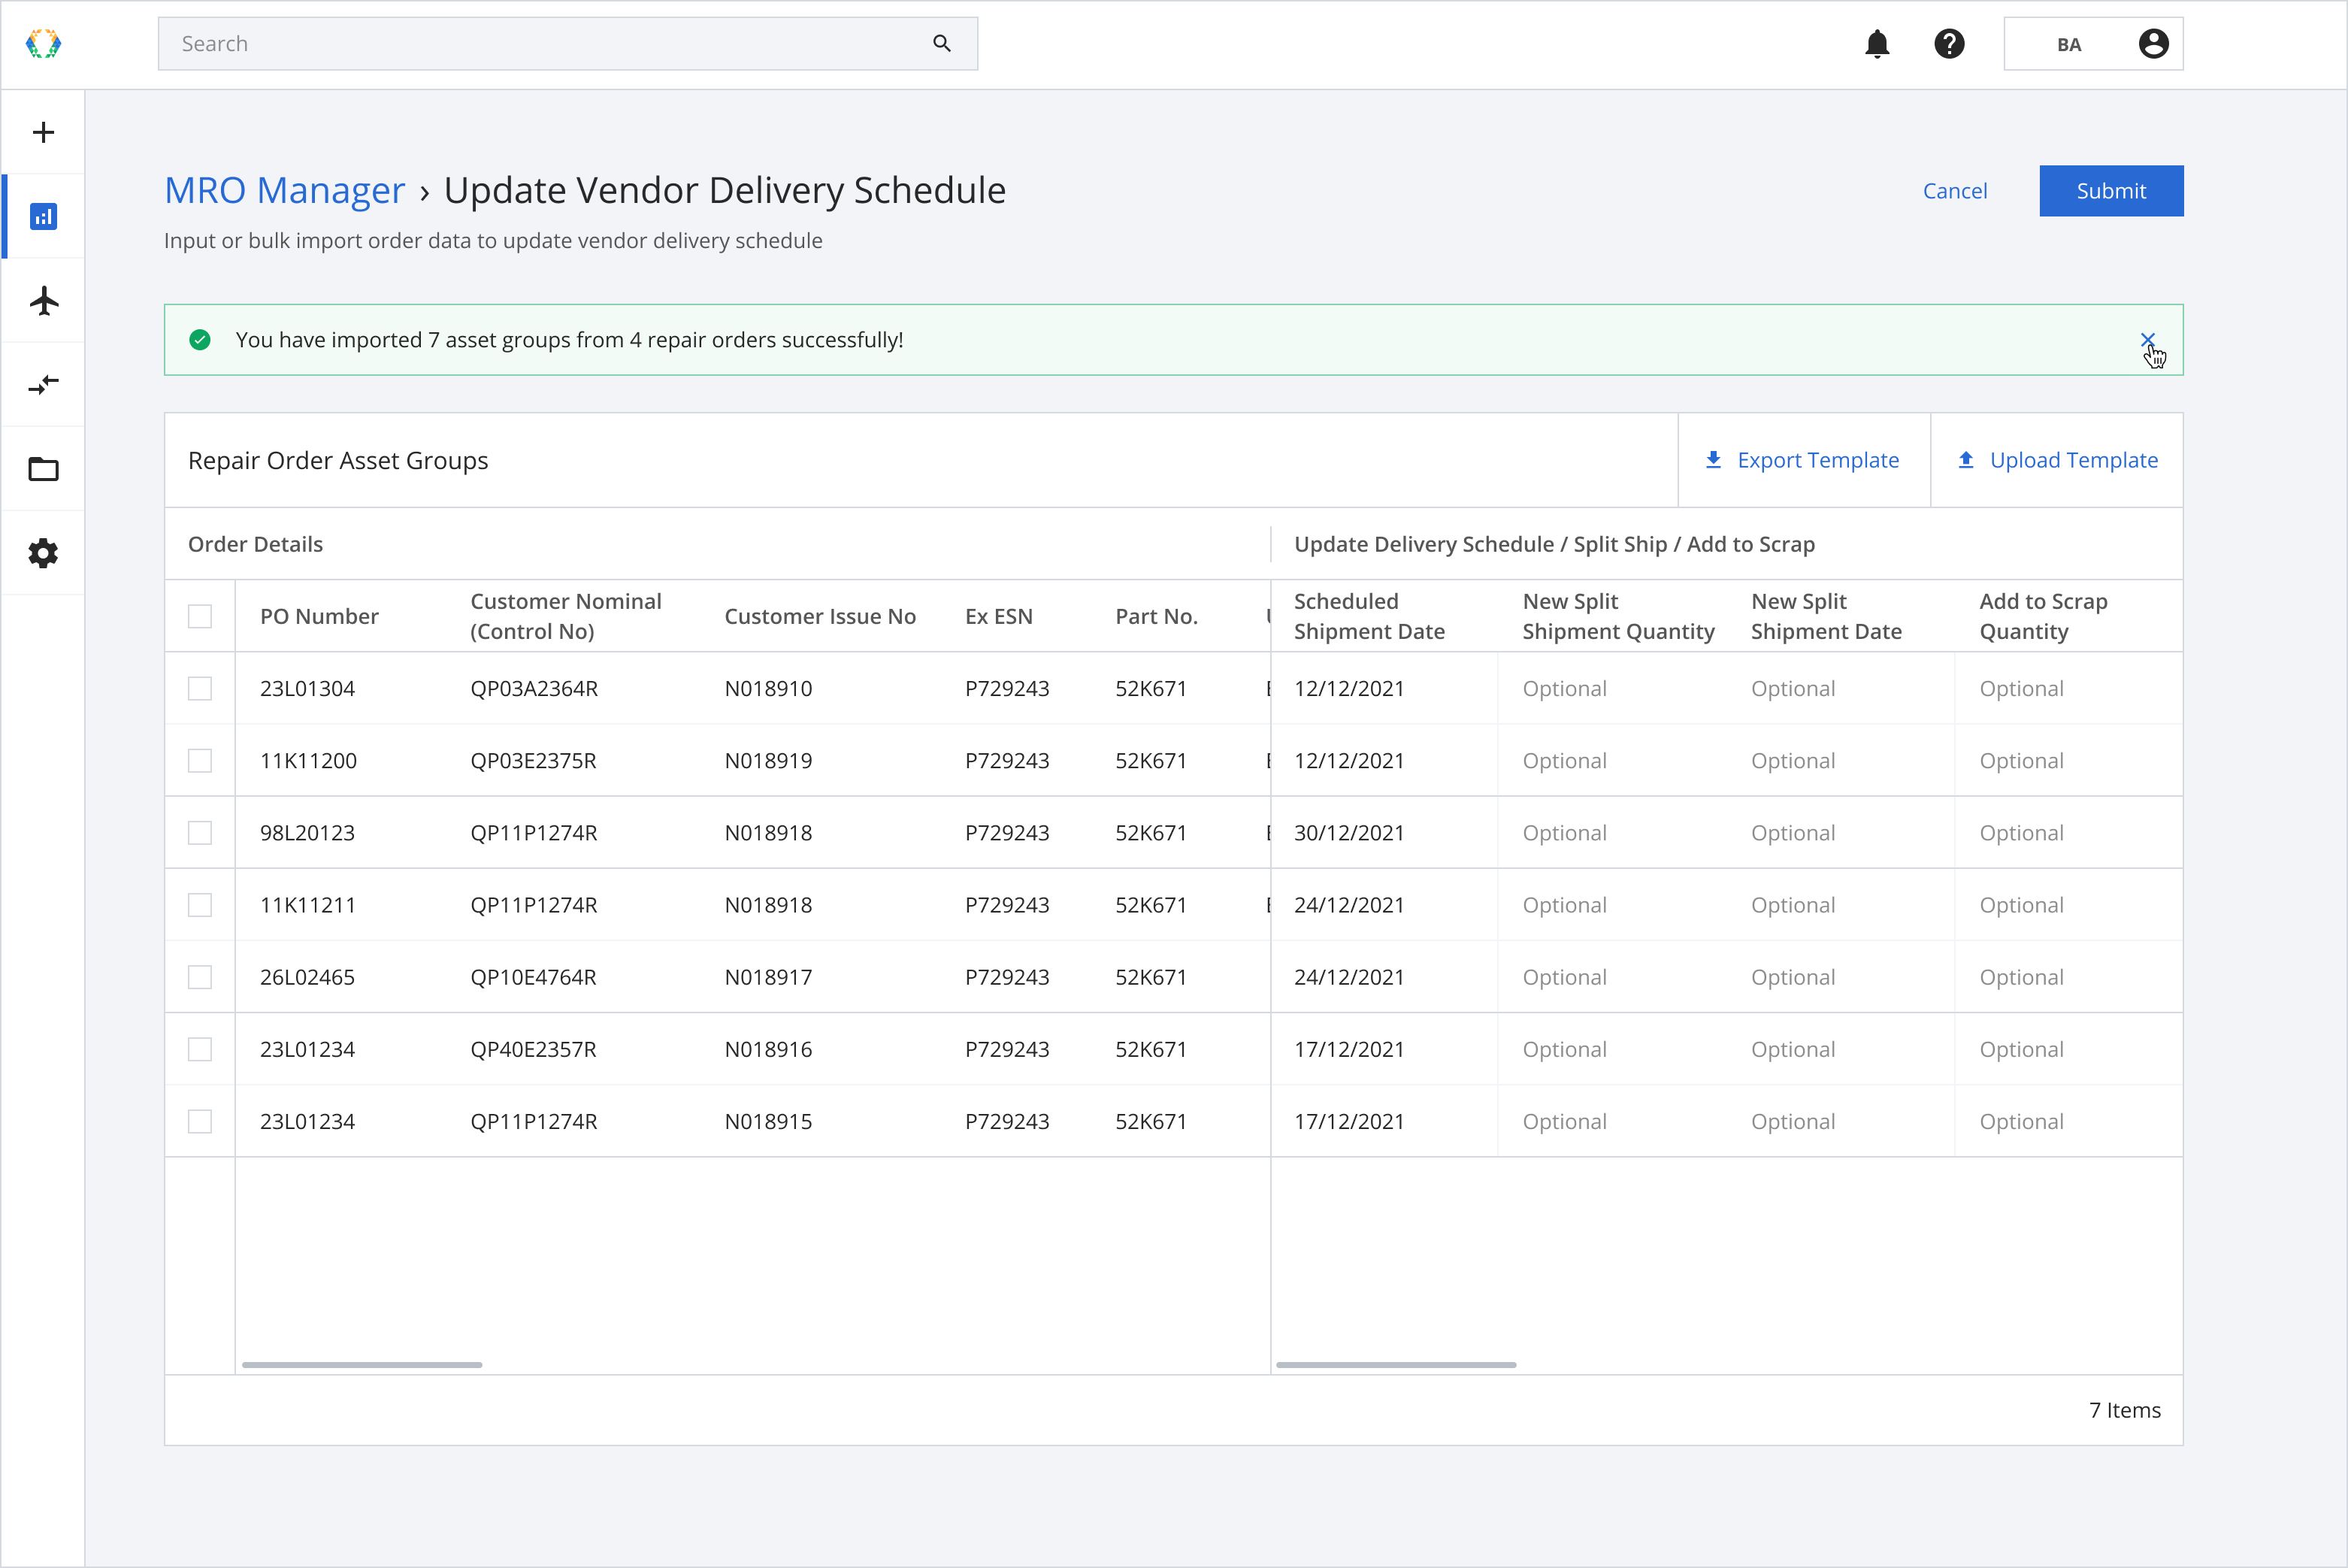
Task: Focus the Search input field
Action: [567, 44]
